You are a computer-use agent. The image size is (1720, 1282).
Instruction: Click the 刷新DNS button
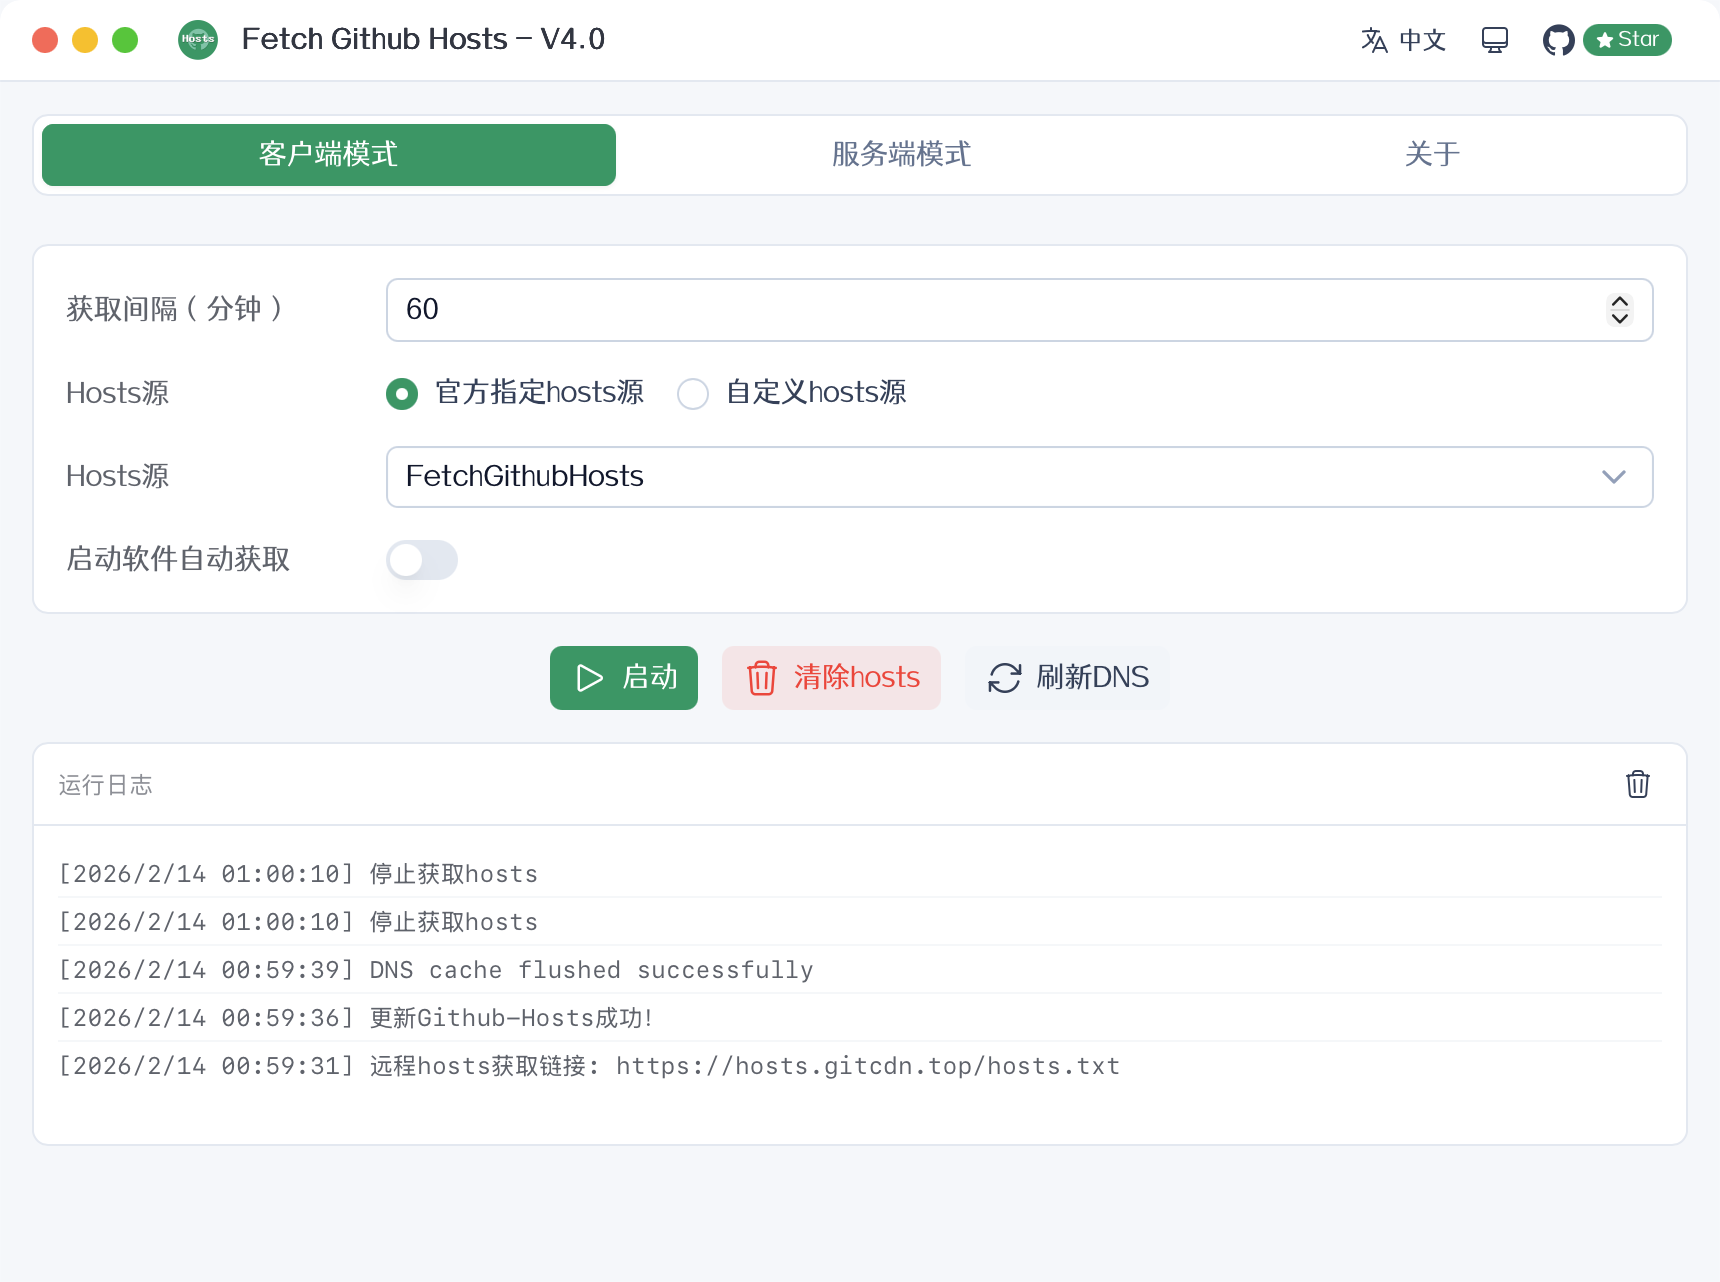pyautogui.click(x=1067, y=678)
